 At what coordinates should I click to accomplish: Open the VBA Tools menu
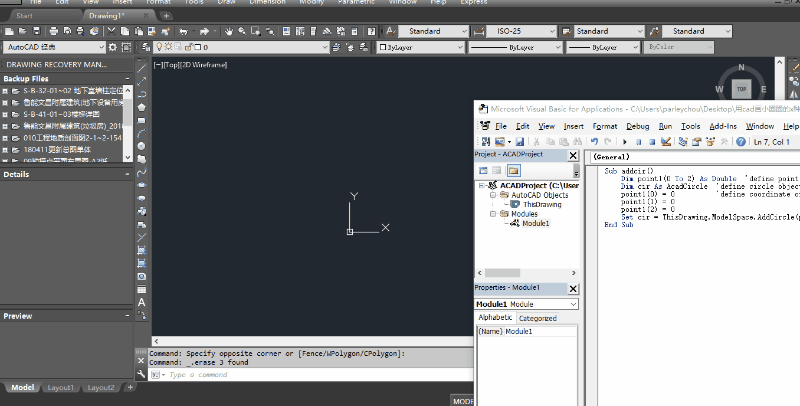point(690,126)
